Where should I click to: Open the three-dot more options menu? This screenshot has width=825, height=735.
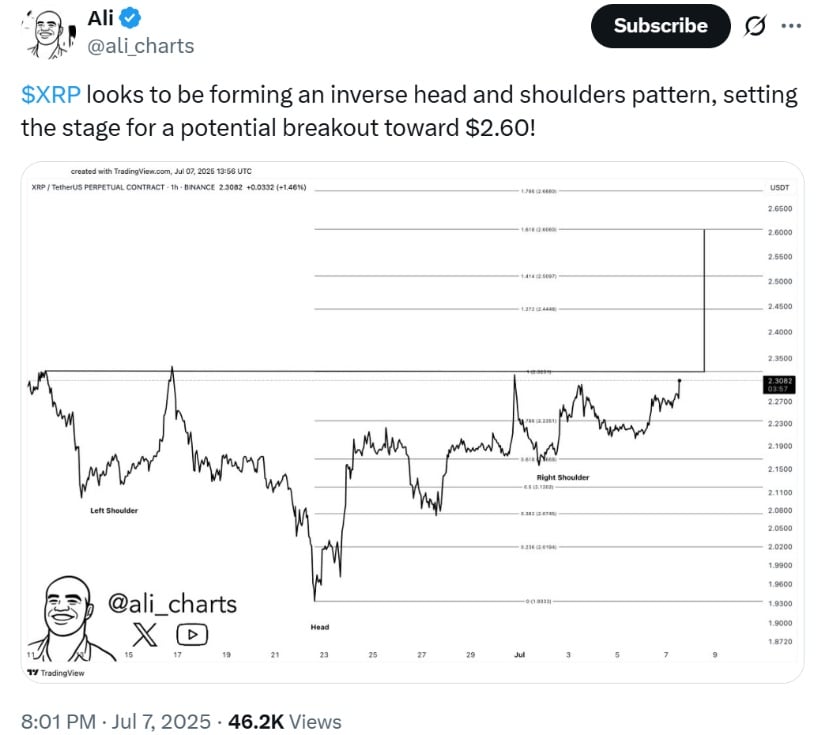(x=791, y=25)
